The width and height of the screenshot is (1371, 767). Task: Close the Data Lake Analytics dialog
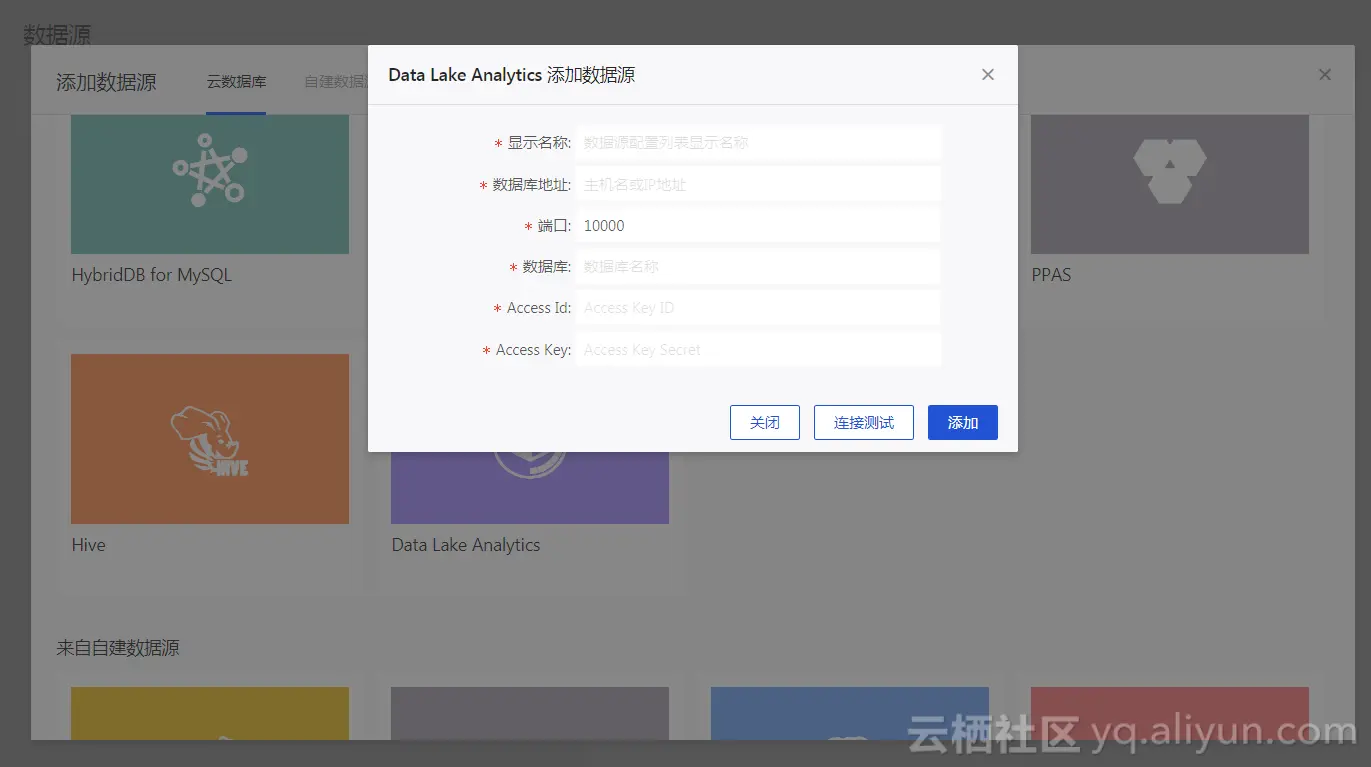[988, 75]
